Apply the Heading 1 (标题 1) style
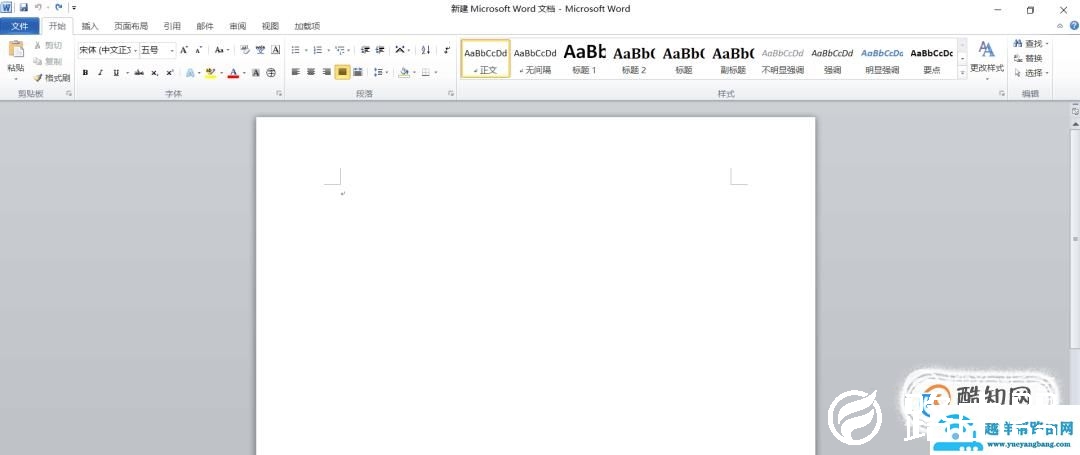The width and height of the screenshot is (1080, 455). [584, 58]
